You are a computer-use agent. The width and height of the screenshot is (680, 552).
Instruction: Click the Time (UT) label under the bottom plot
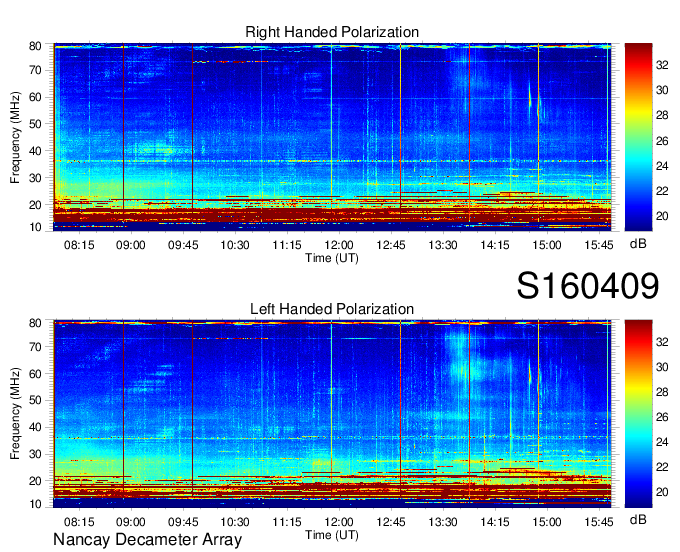click(x=332, y=536)
